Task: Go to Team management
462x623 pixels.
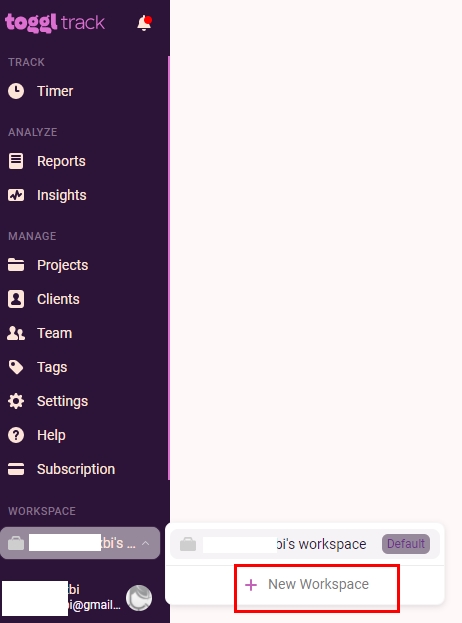Action: 55,333
